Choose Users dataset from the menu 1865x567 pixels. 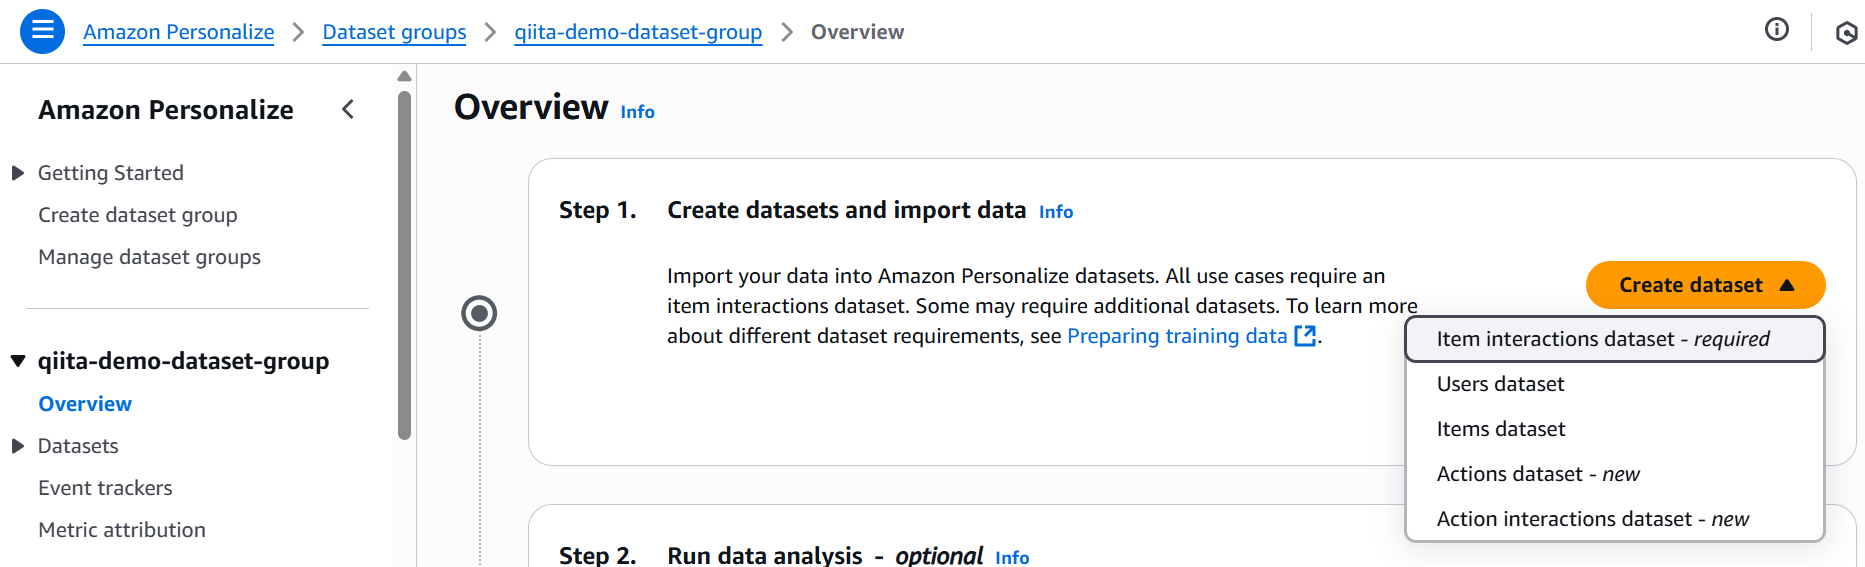point(1500,384)
